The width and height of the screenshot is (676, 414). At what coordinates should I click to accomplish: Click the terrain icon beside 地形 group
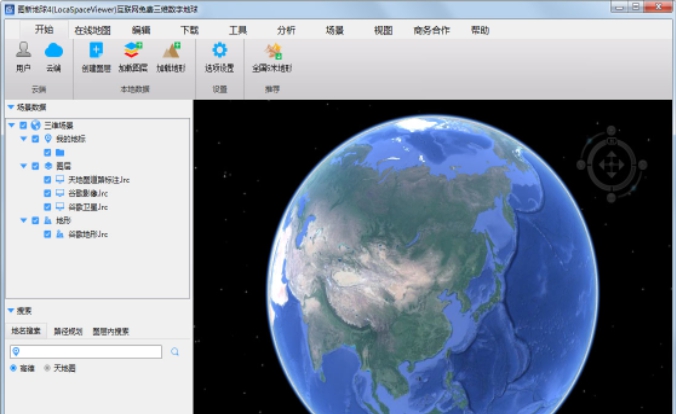[48, 220]
